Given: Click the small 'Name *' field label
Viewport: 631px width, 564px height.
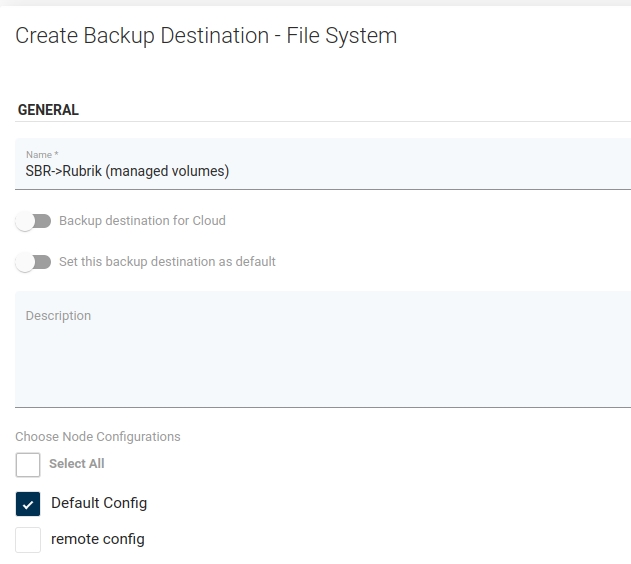Looking at the screenshot, I should tap(41, 155).
